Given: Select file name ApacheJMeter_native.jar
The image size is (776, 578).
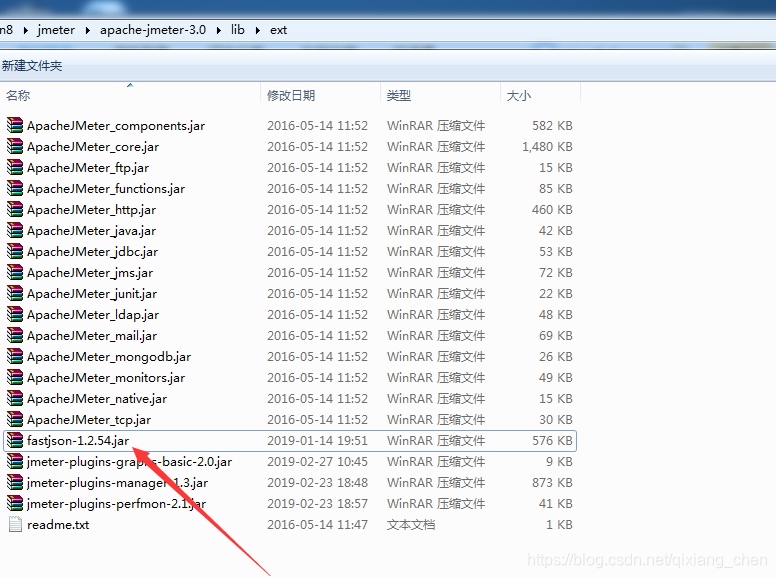Looking at the screenshot, I should 97,399.
